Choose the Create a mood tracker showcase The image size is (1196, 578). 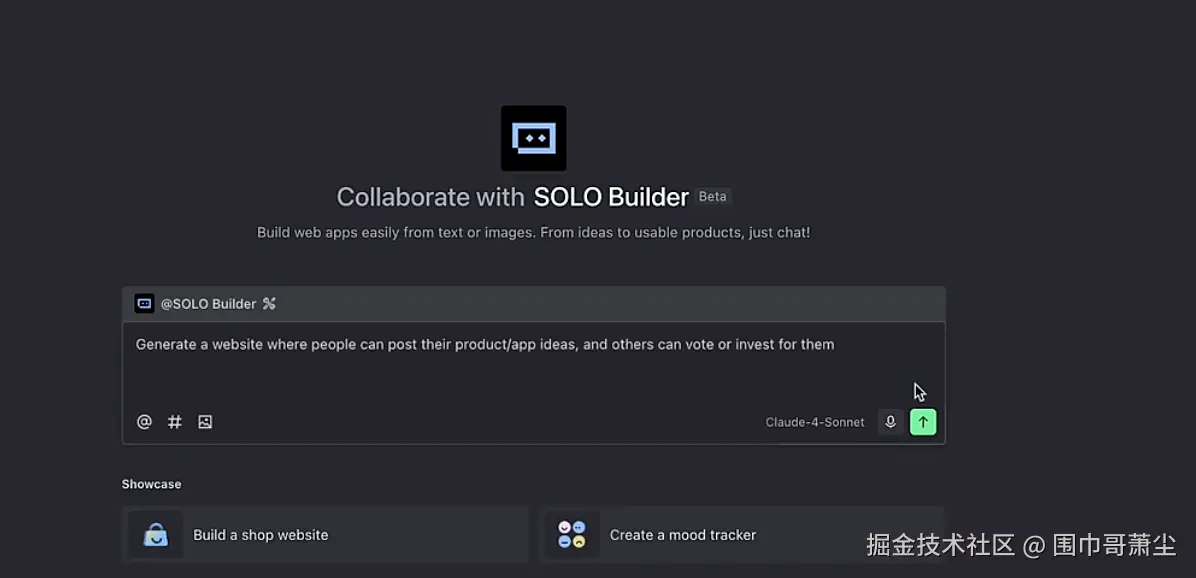pos(741,535)
